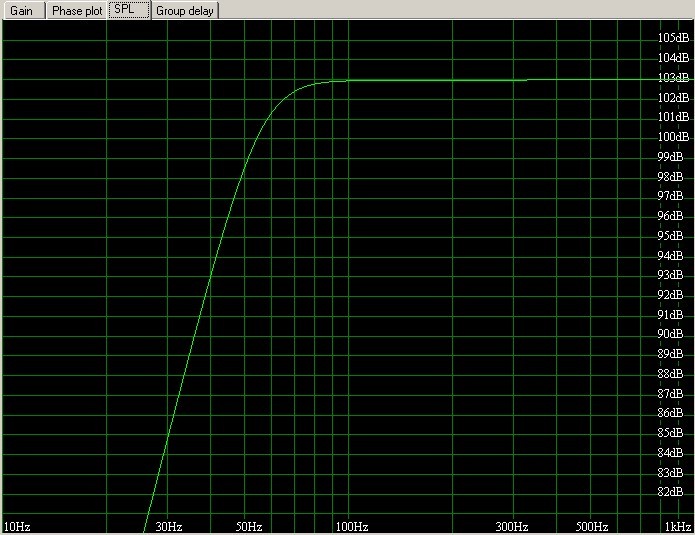Click the 104dB axis label

point(673,58)
